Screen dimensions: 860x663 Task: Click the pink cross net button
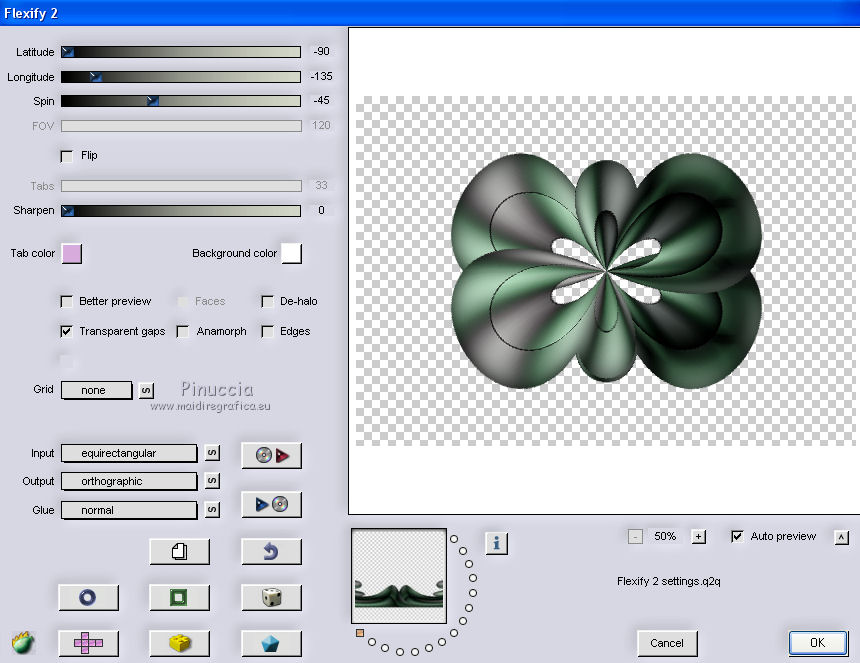pos(88,643)
